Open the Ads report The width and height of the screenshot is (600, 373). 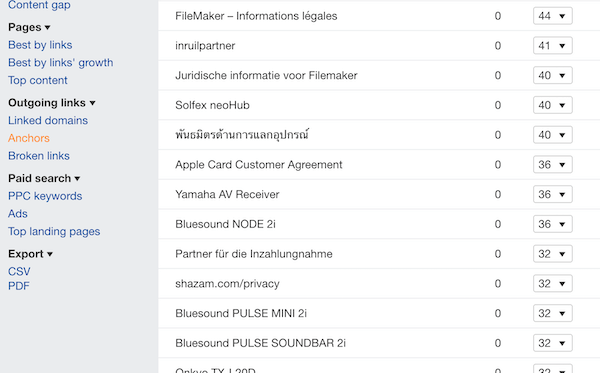(18, 213)
